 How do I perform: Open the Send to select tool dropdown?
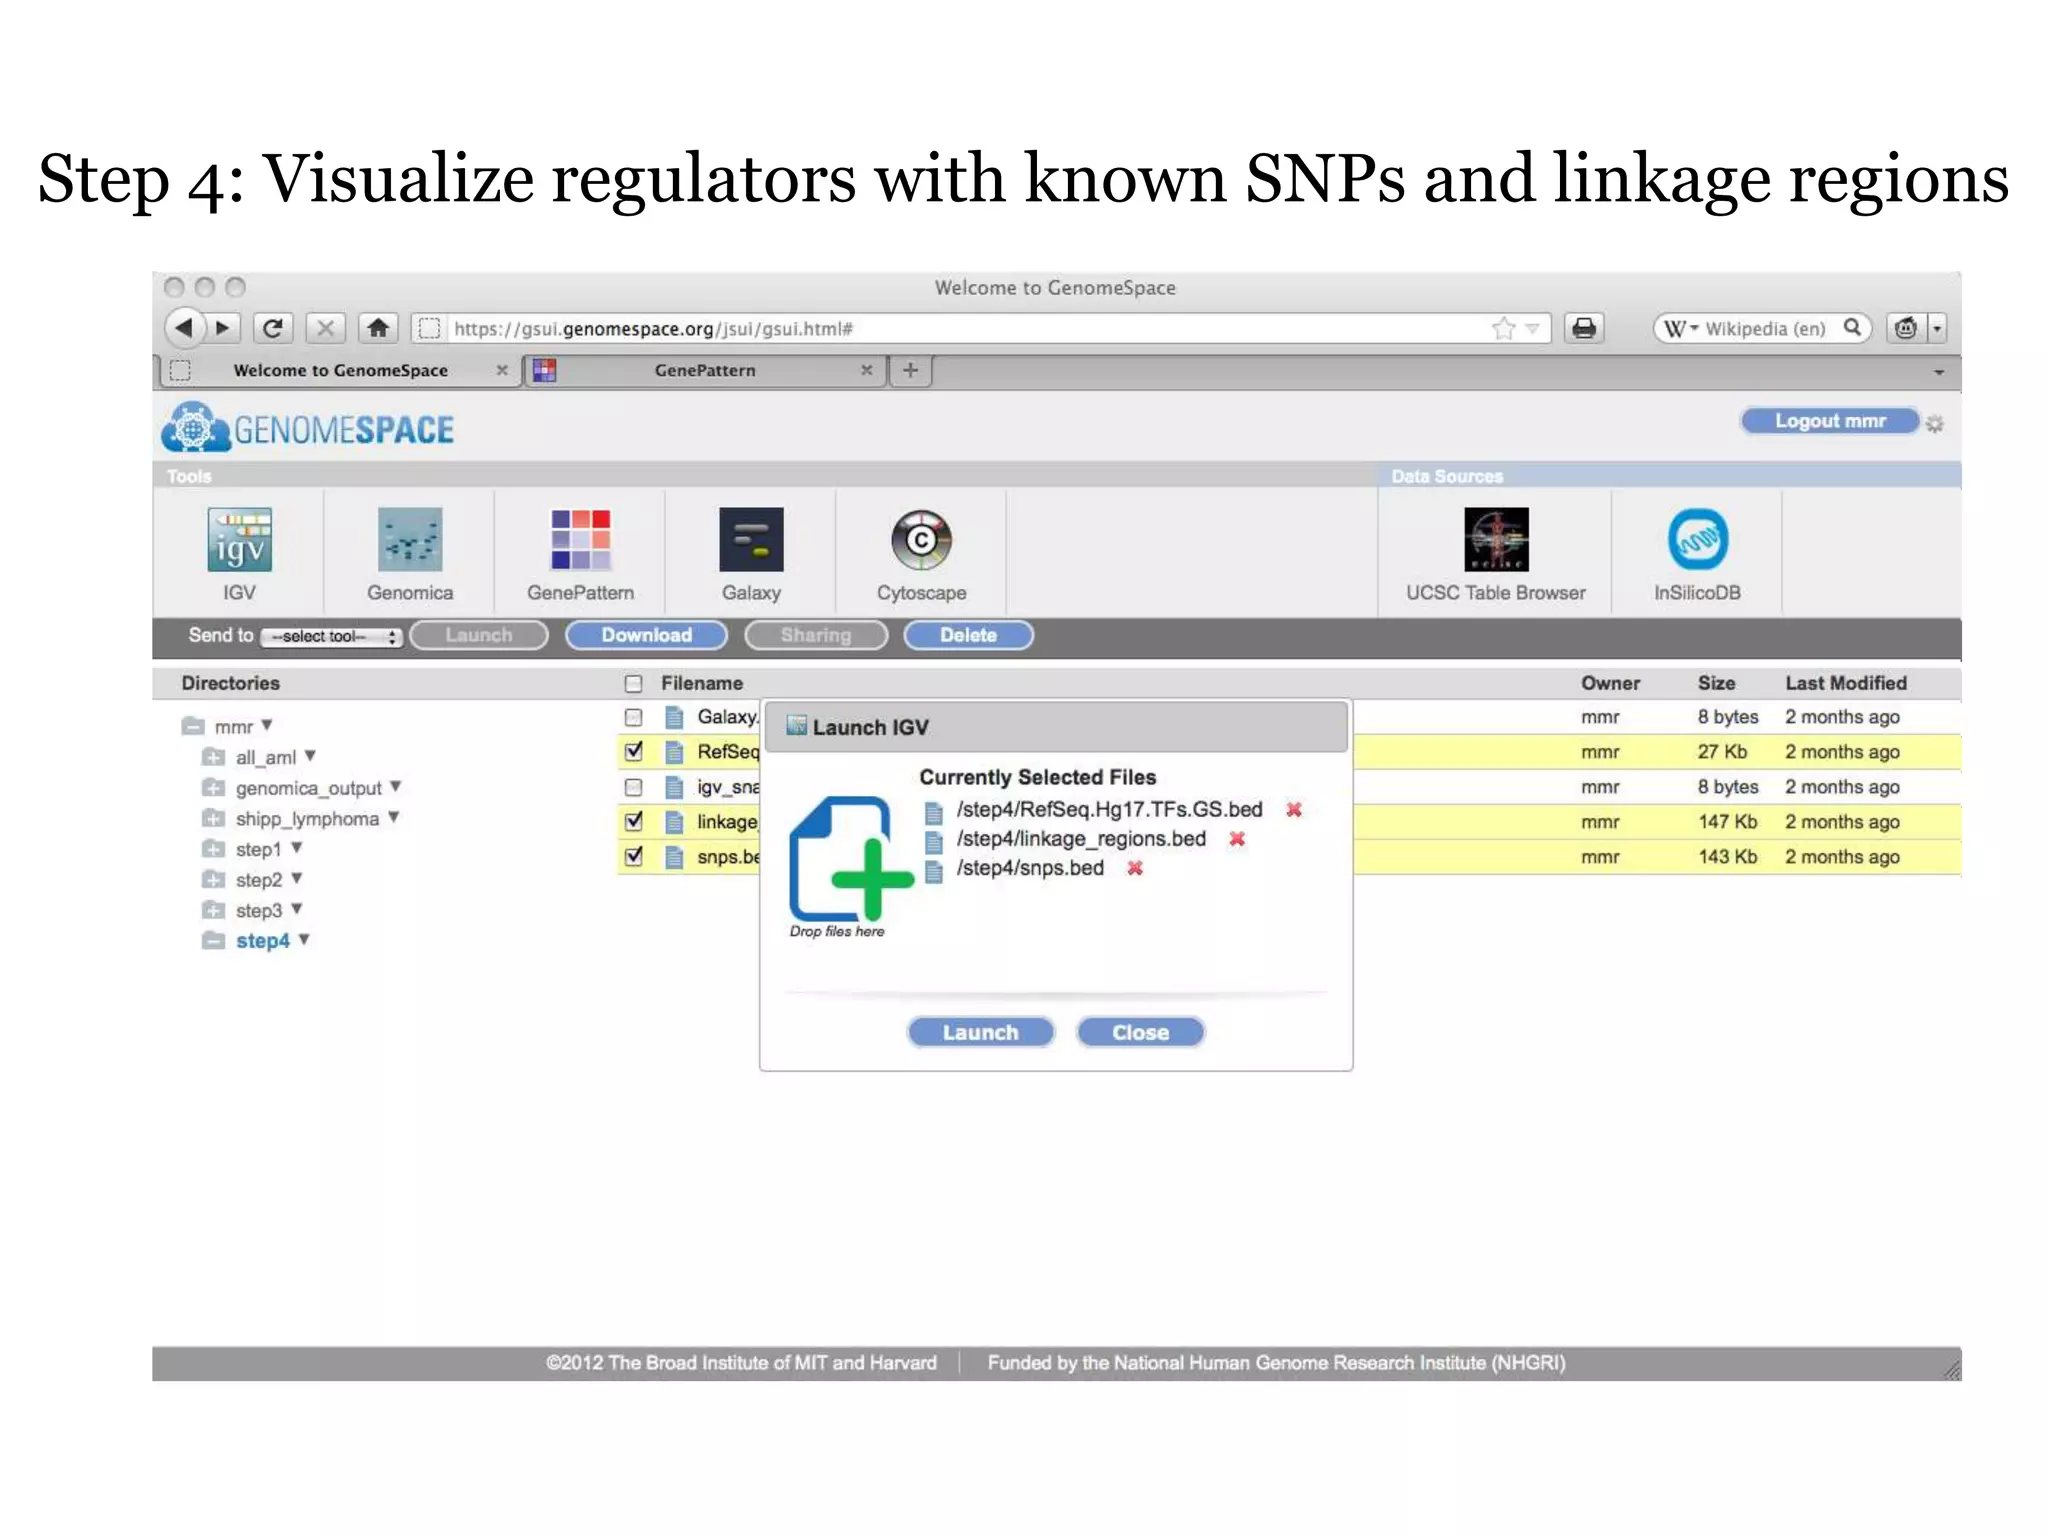click(332, 637)
